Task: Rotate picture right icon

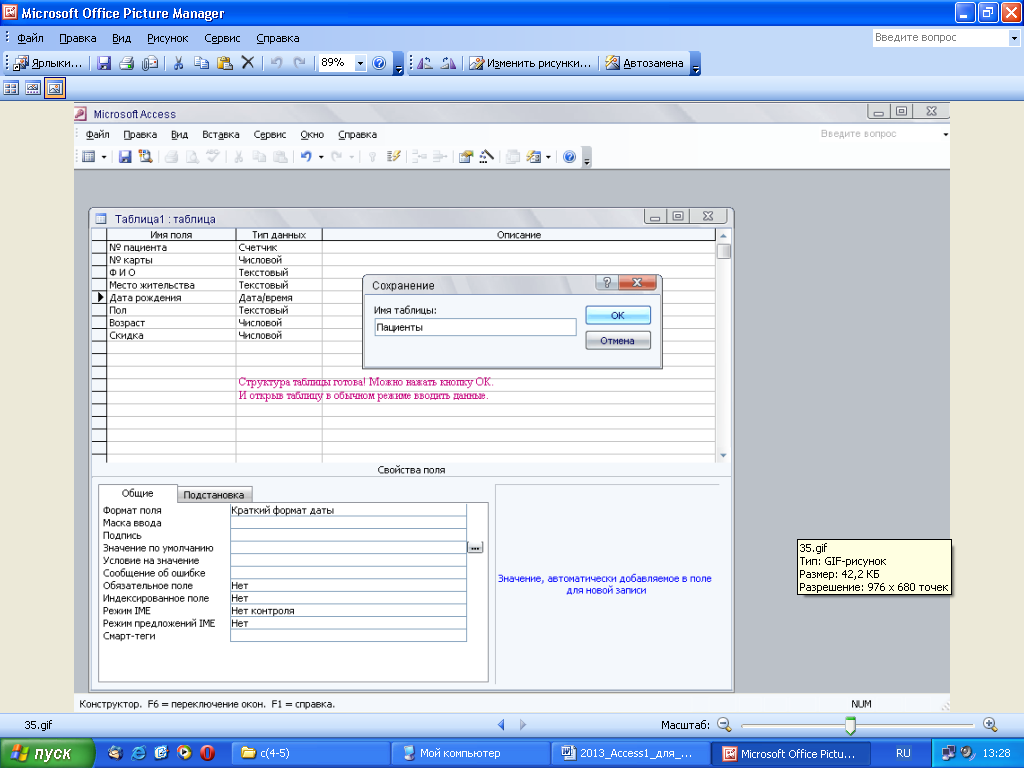Action: (448, 63)
